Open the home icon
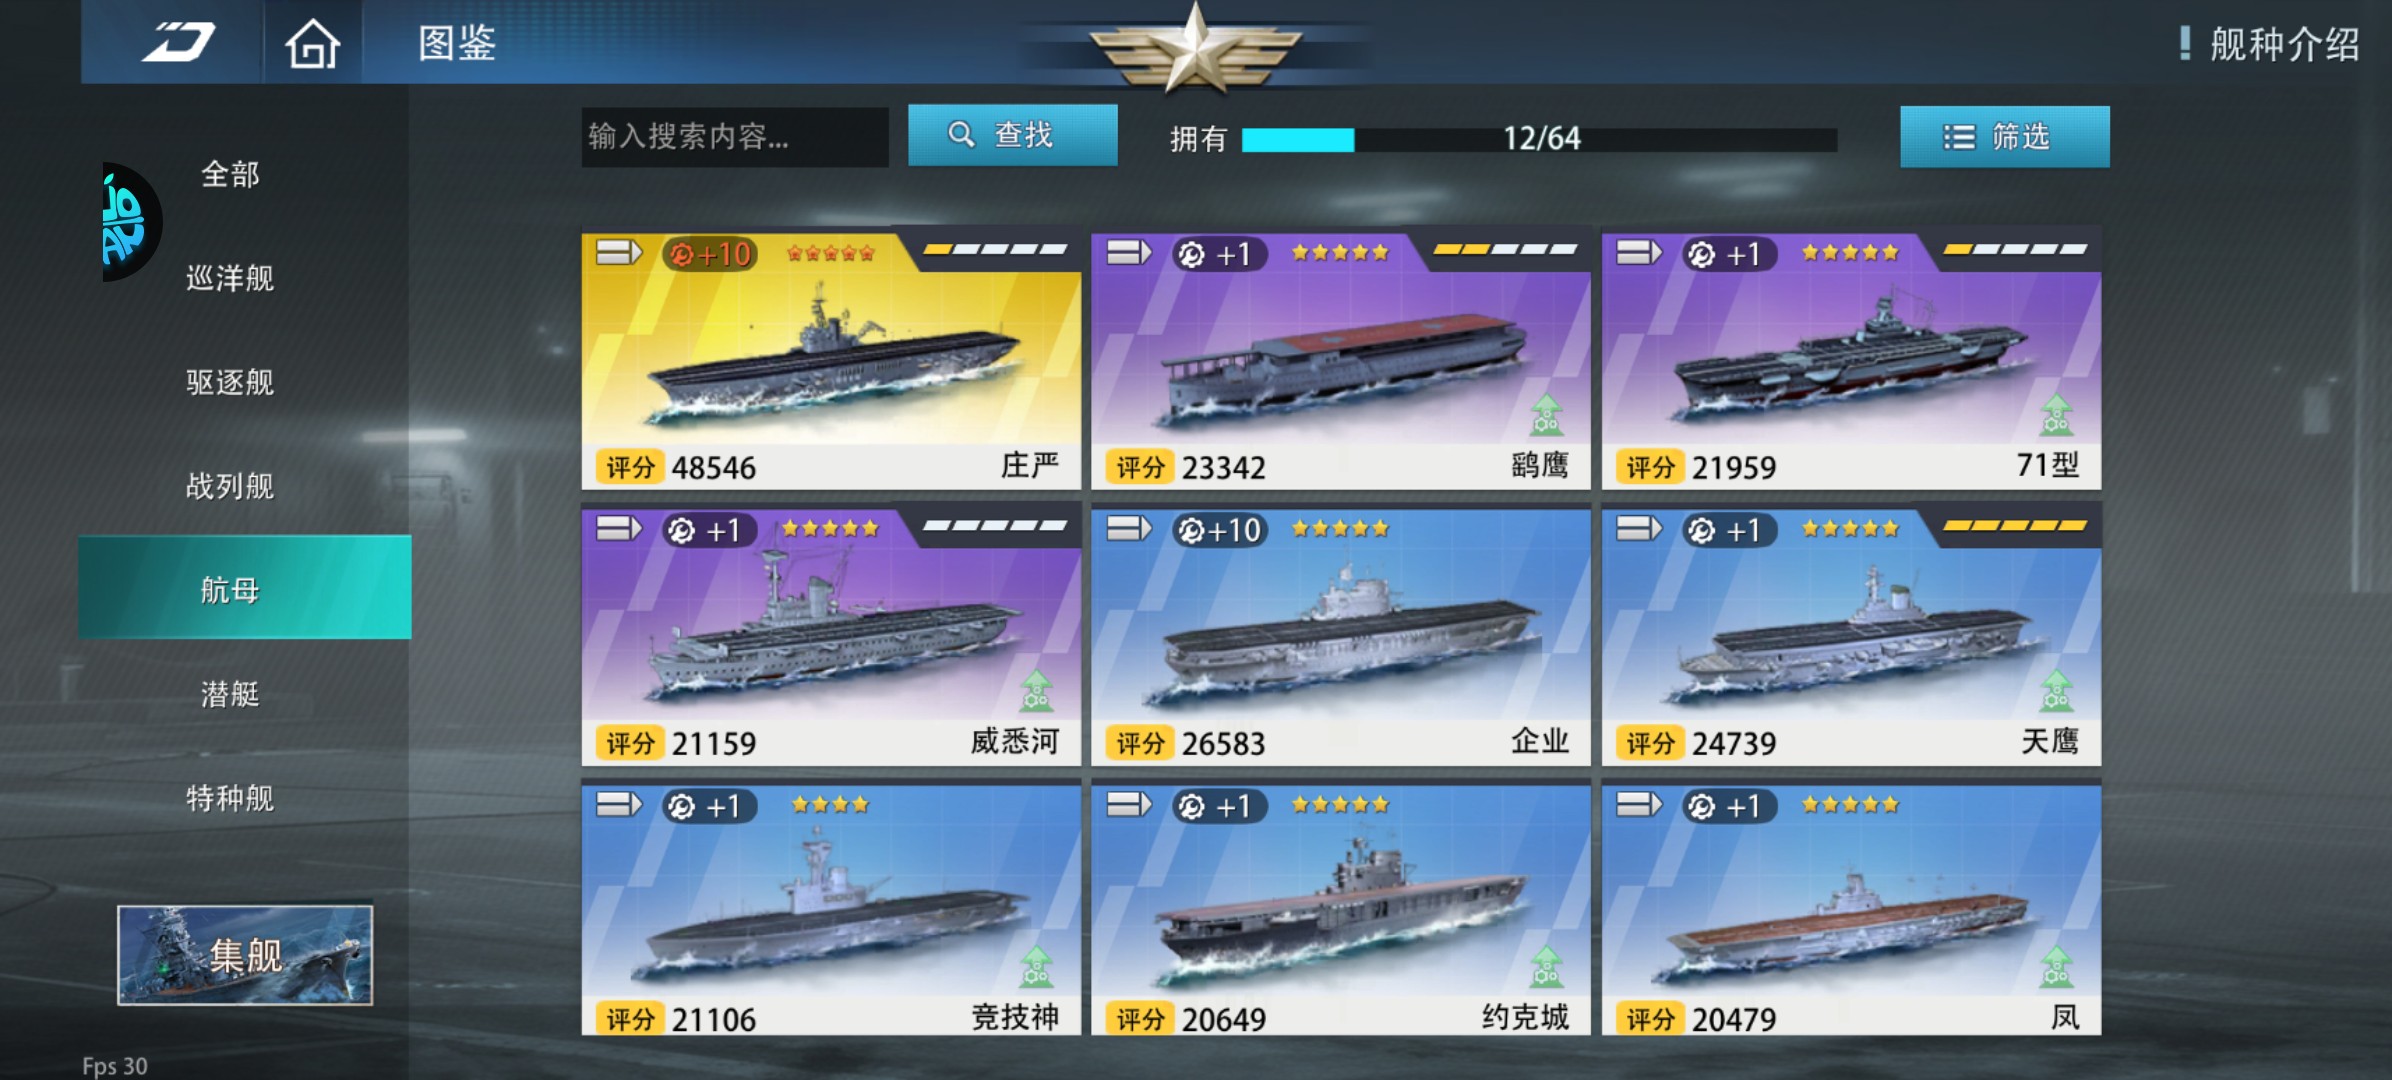Screen dimensions: 2392x1080 coord(312,43)
